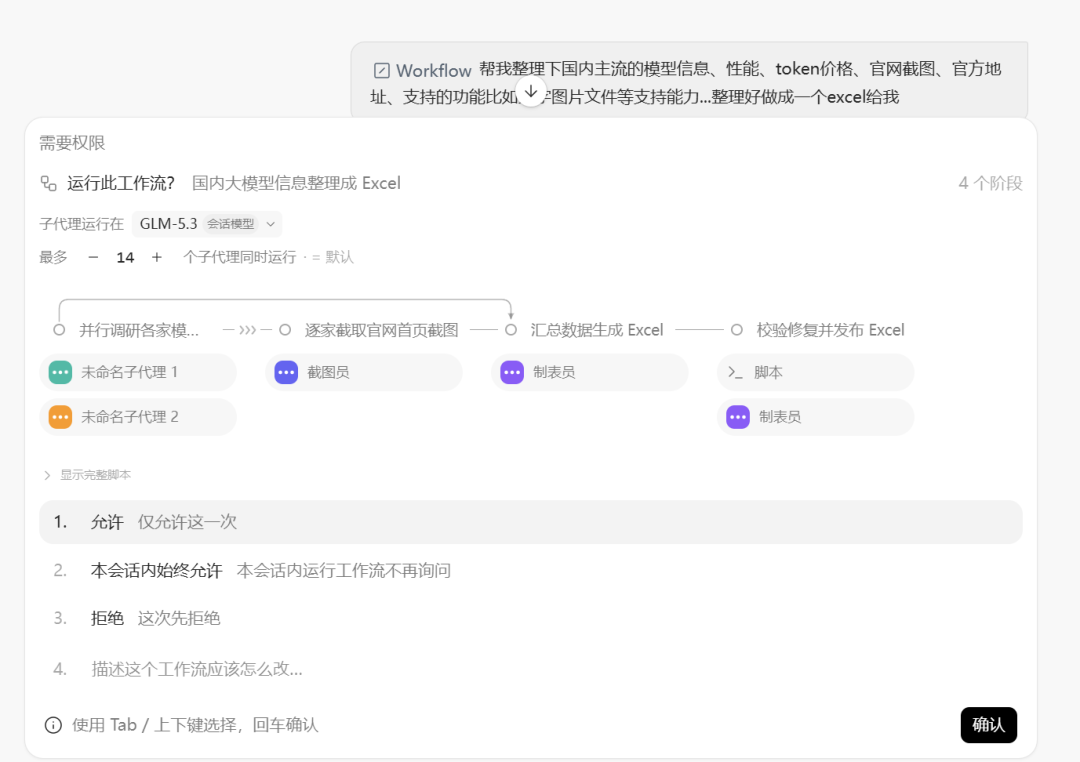Click the 子代理运行在 label
1080x762 pixels.
pos(81,224)
